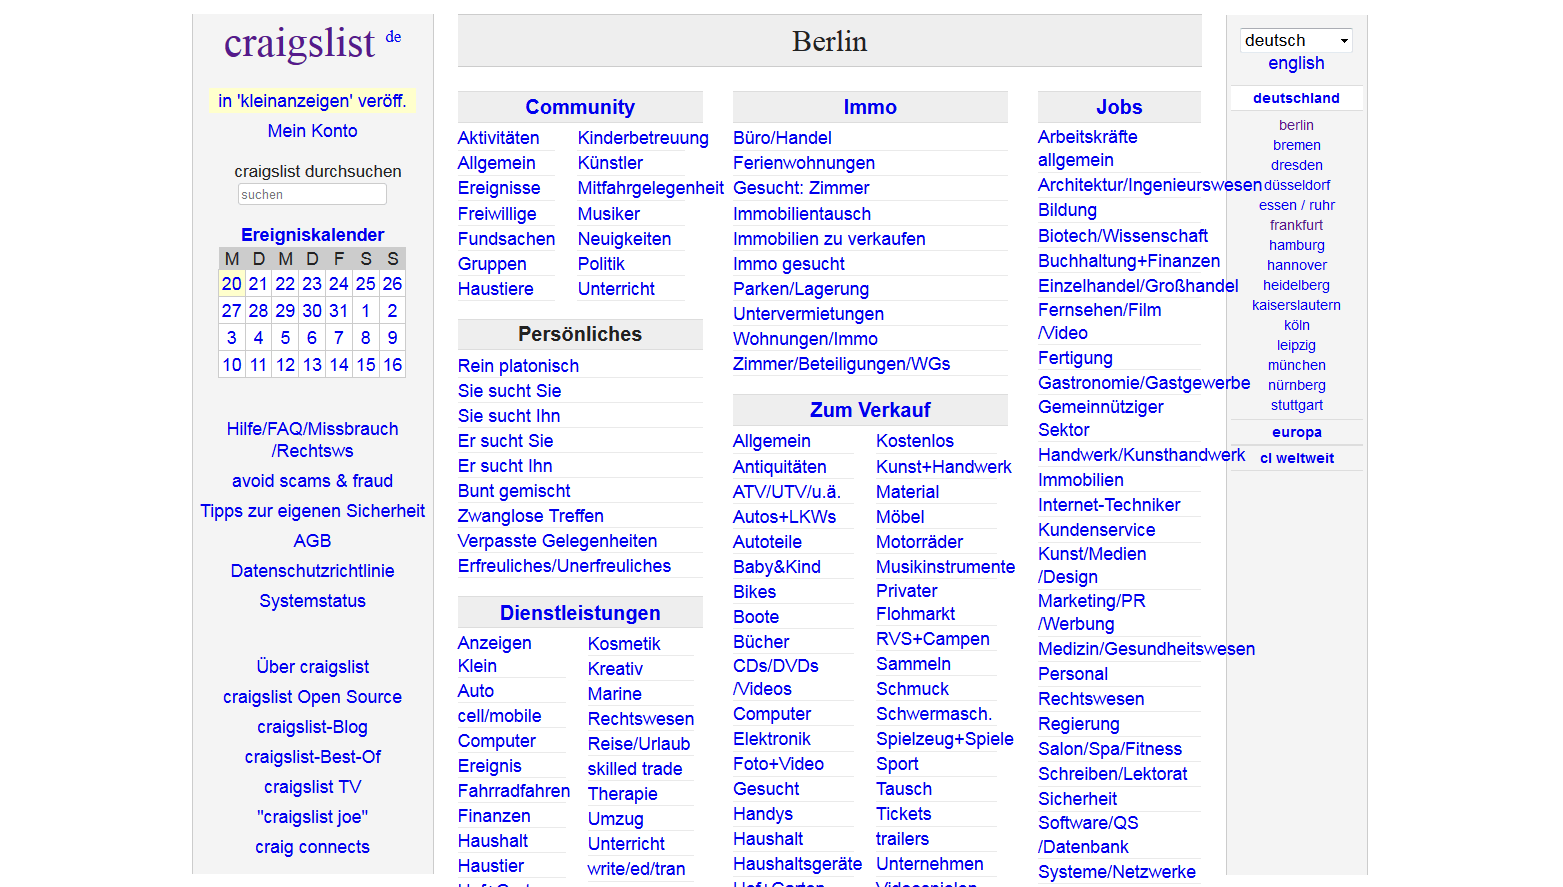This screenshot has height=887, width=1563.
Task: Open the Fahrradfahren services link
Action: point(514,791)
